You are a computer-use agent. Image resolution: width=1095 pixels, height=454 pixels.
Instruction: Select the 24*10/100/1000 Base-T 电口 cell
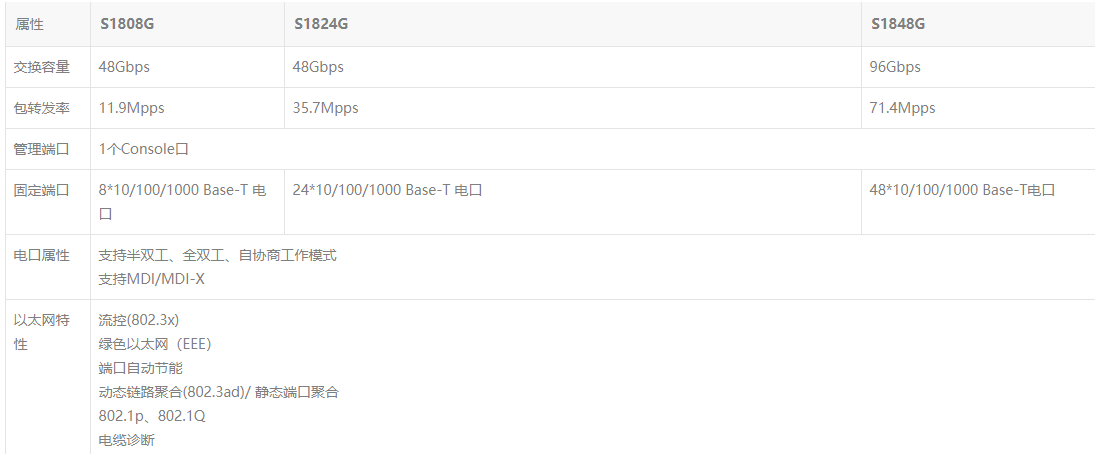(x=387, y=190)
